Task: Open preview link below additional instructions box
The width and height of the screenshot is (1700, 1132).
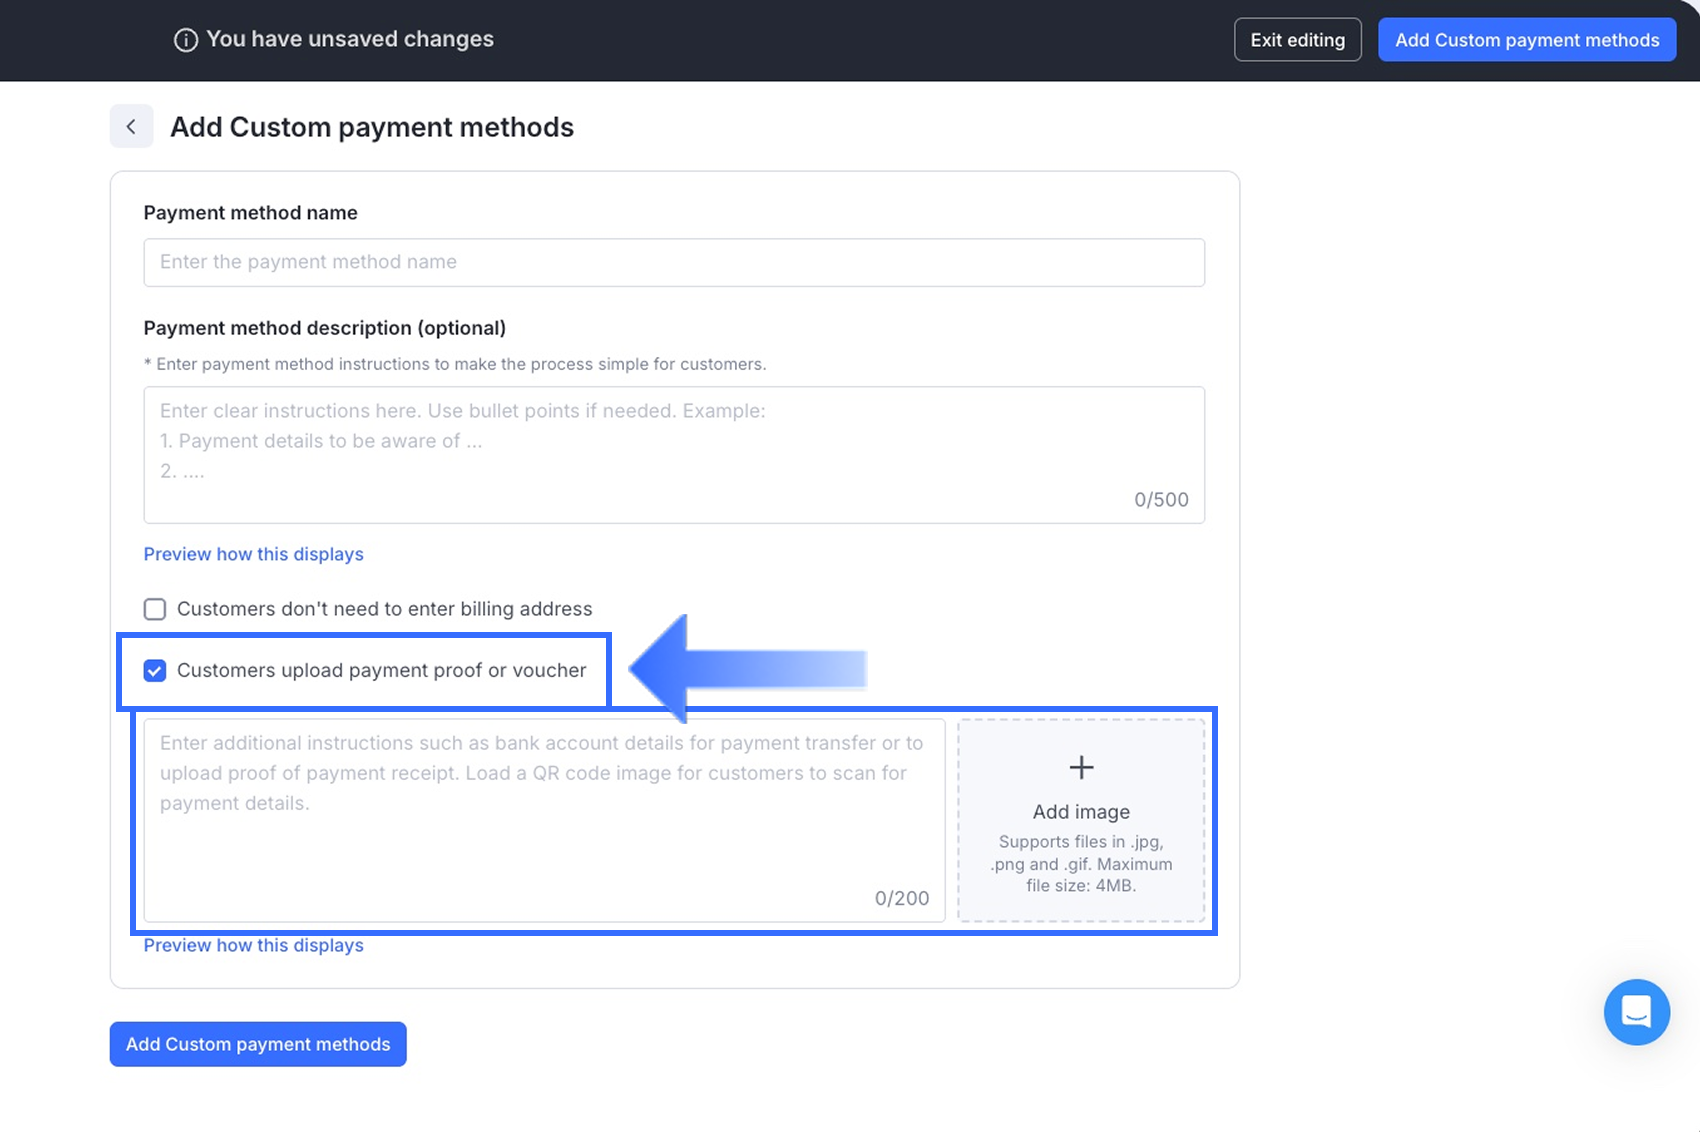Action: coord(253,945)
